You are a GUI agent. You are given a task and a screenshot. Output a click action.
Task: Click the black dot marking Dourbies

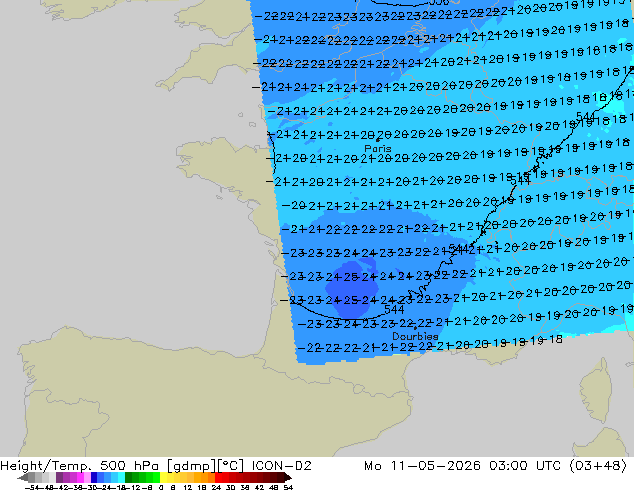(x=415, y=328)
